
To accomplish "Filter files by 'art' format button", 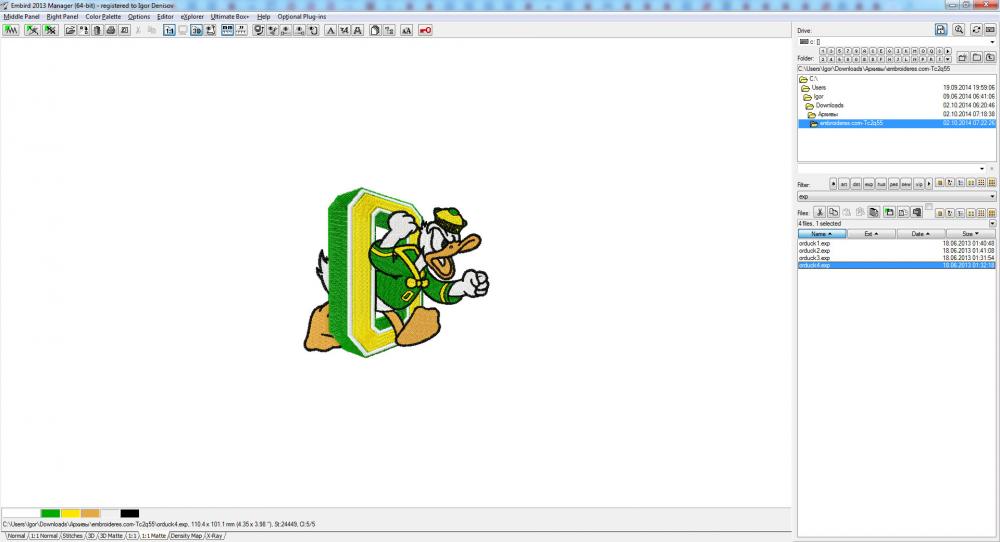I will 844,184.
